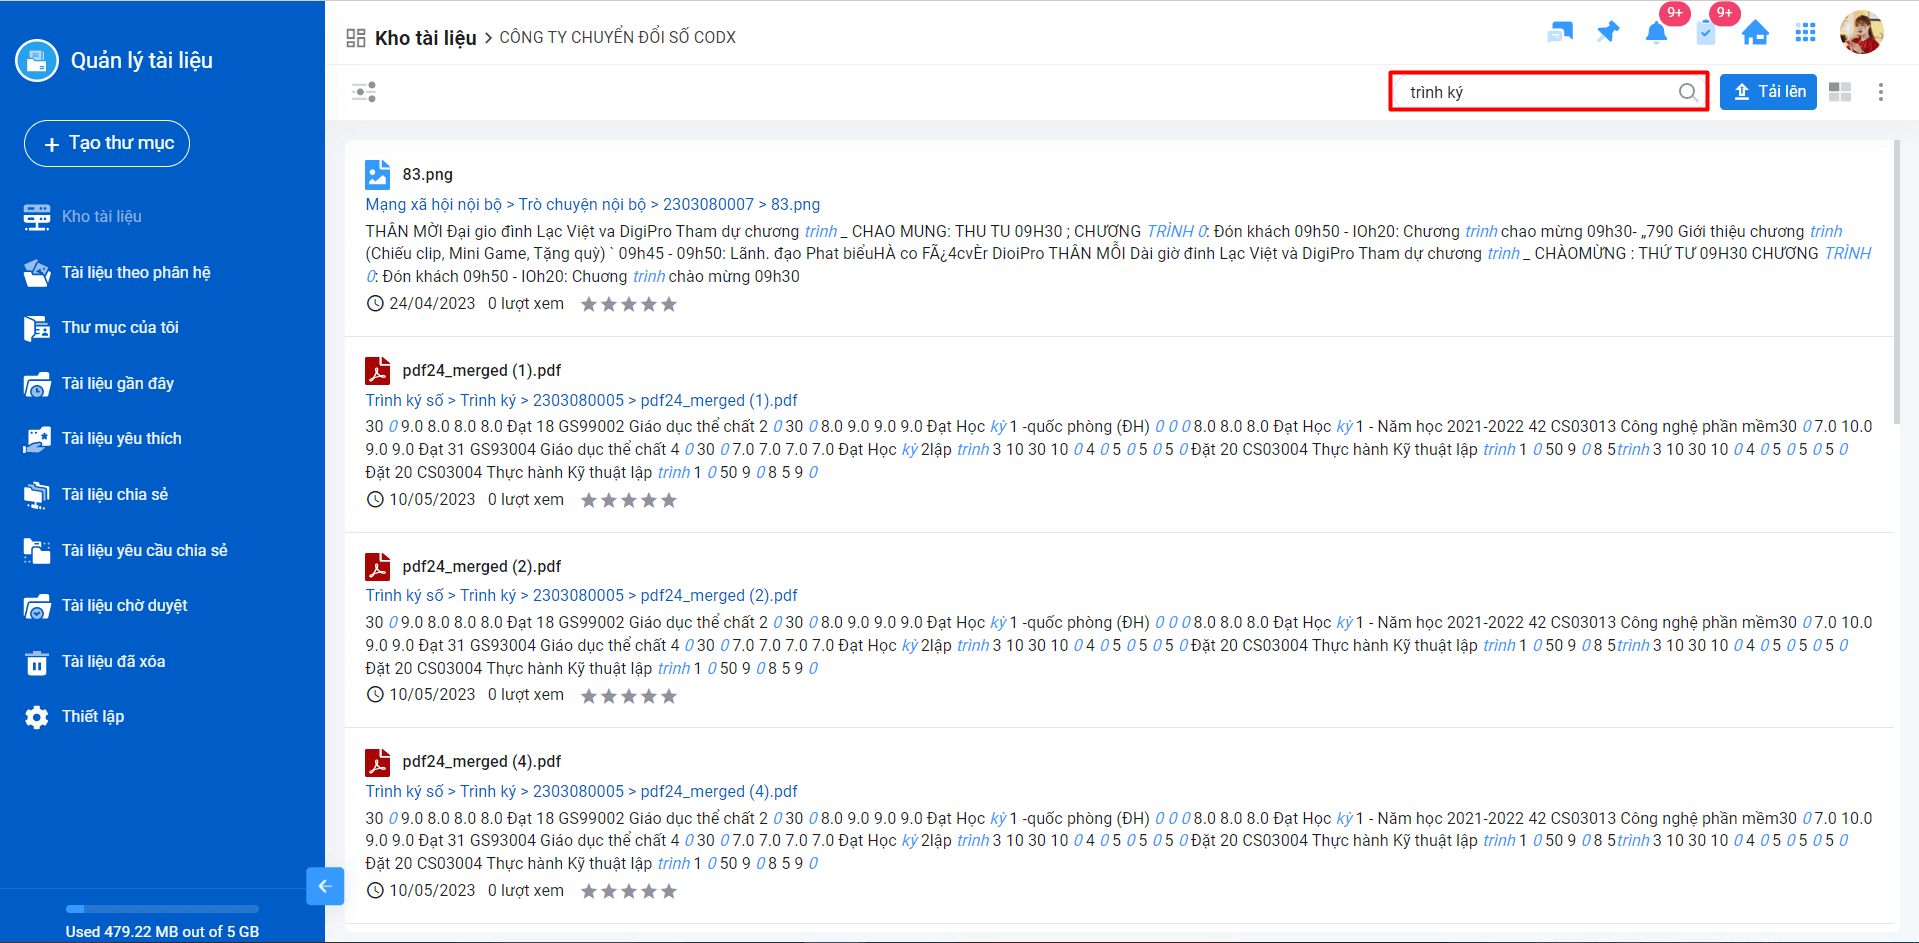Viewport: 1919px width, 943px height.
Task: Open the apps grid launcher icon
Action: pyautogui.click(x=1805, y=33)
